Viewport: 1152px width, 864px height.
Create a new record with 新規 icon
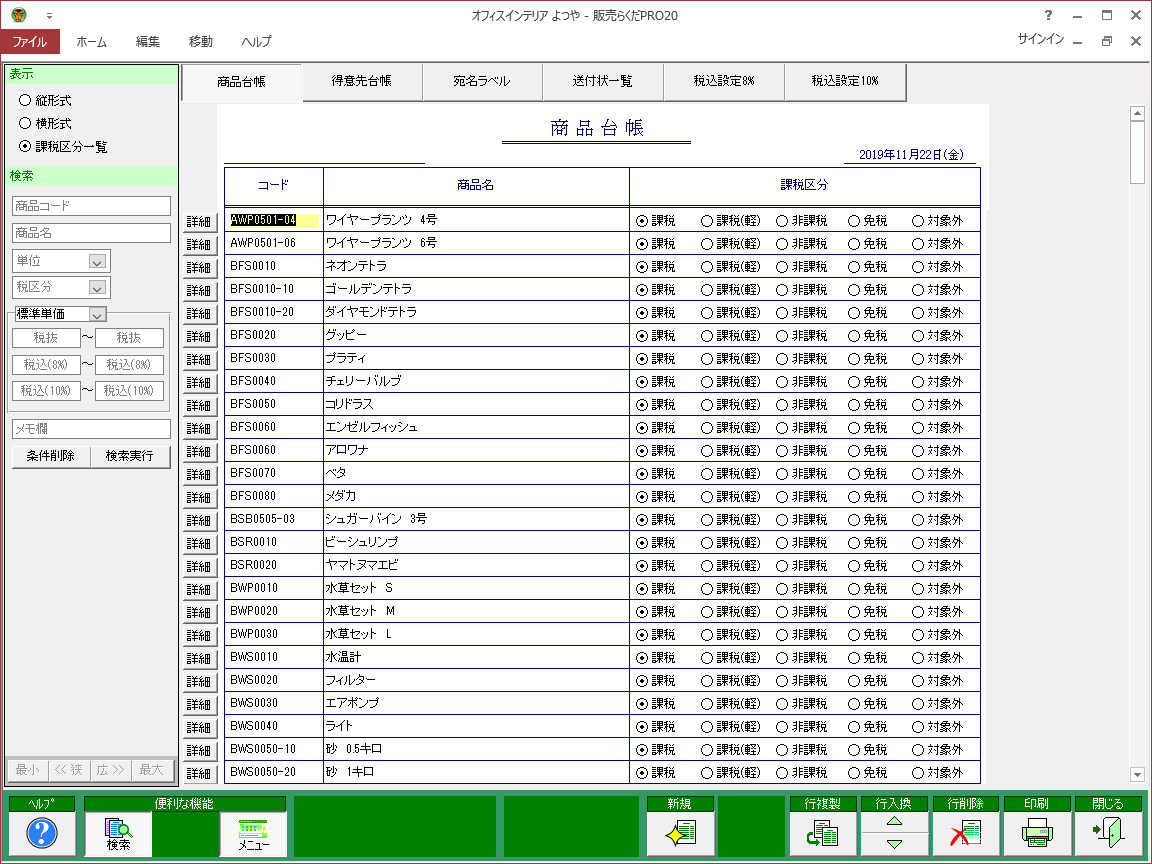click(680, 833)
